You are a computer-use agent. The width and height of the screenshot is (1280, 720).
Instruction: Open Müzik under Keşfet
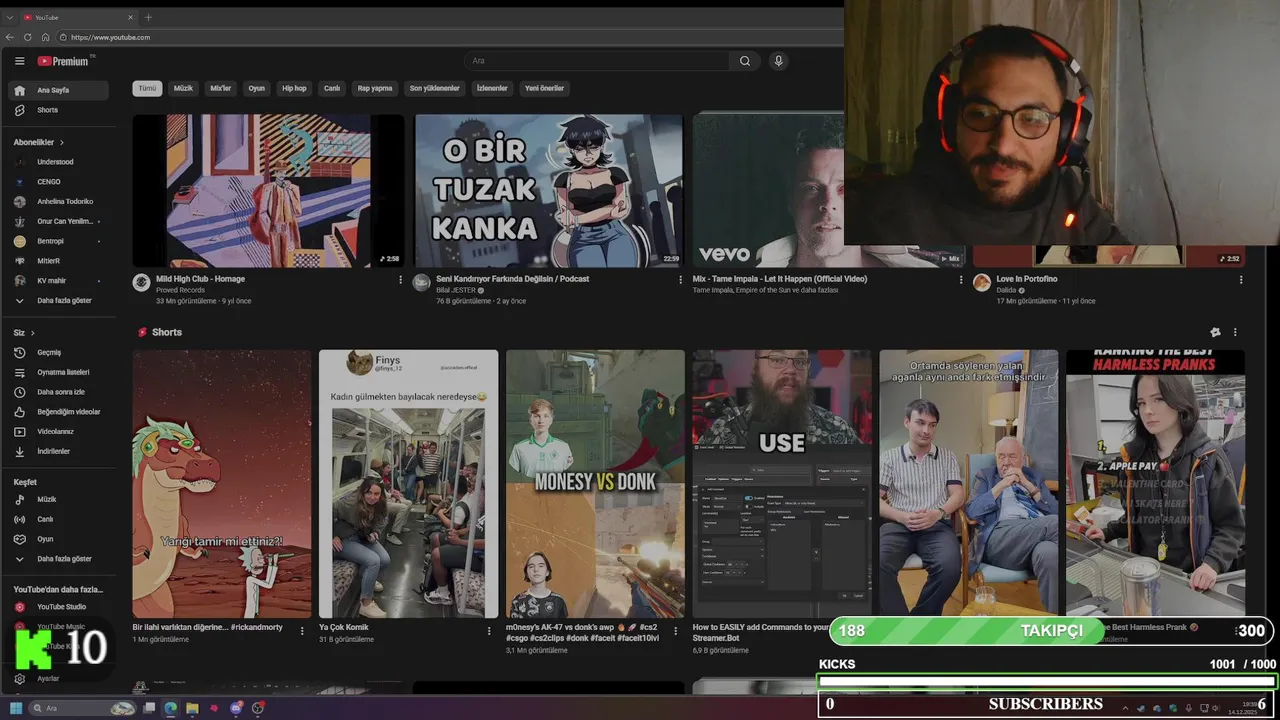tap(58, 499)
